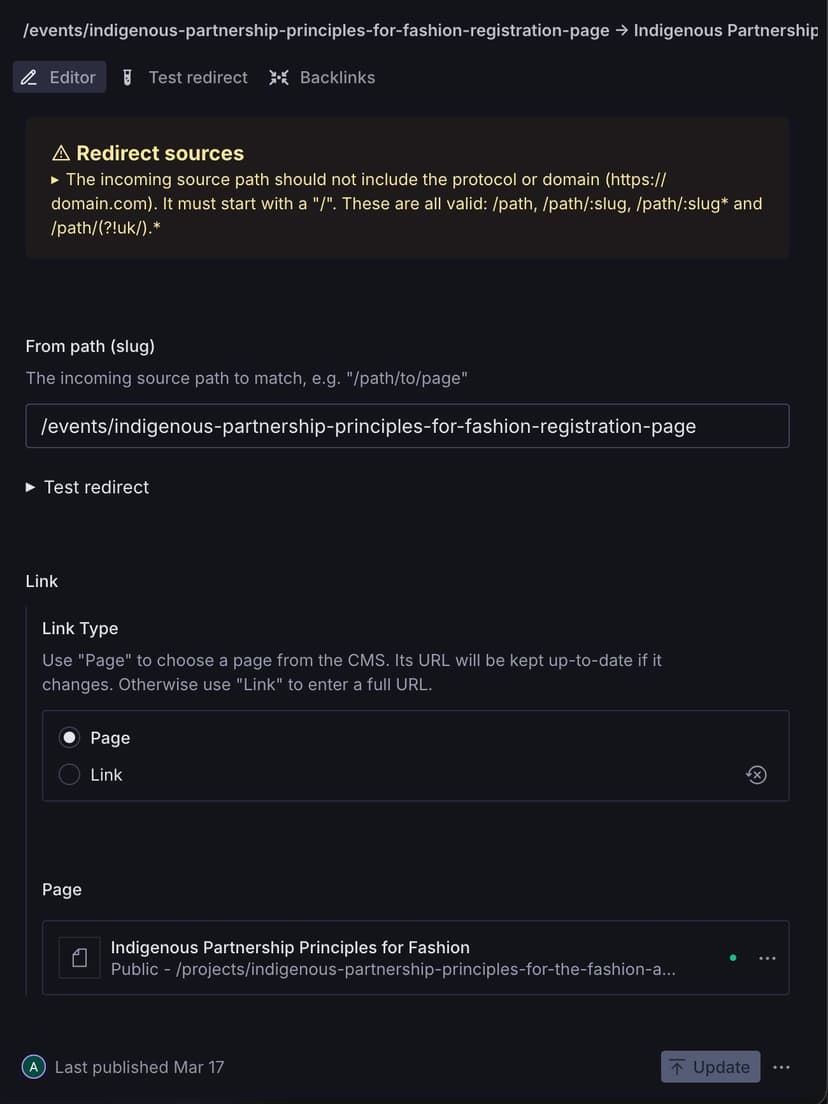The image size is (828, 1104).
Task: Select the Page radio button
Action: coord(68,737)
